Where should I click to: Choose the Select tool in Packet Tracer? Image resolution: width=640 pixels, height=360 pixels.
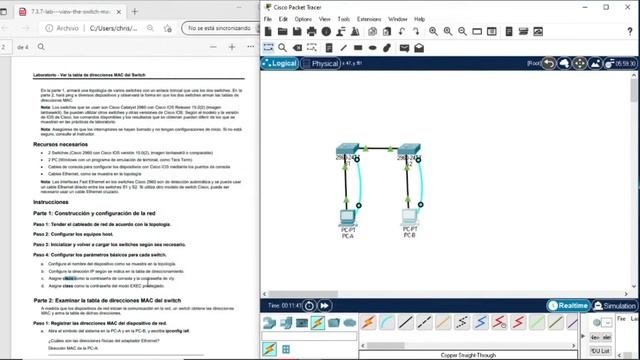click(268, 48)
